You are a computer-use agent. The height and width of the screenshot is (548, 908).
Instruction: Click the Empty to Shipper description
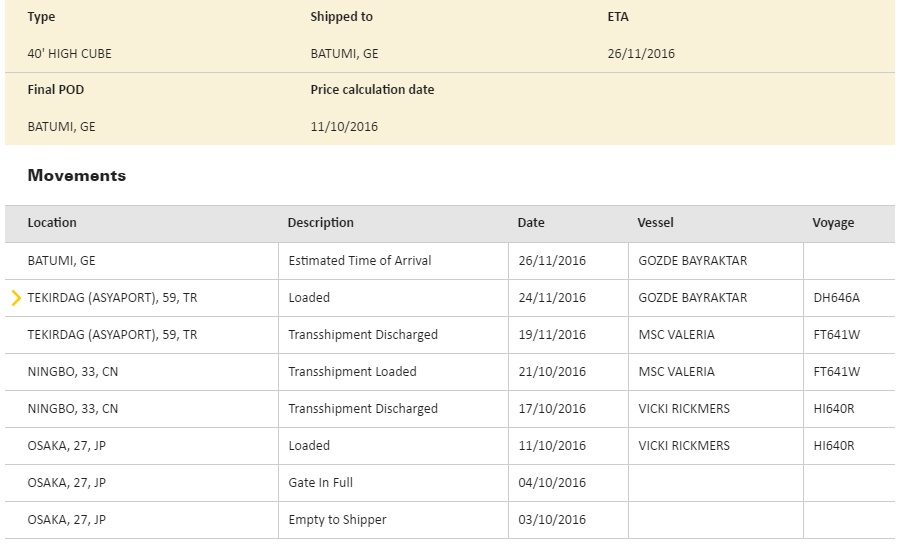click(x=337, y=520)
